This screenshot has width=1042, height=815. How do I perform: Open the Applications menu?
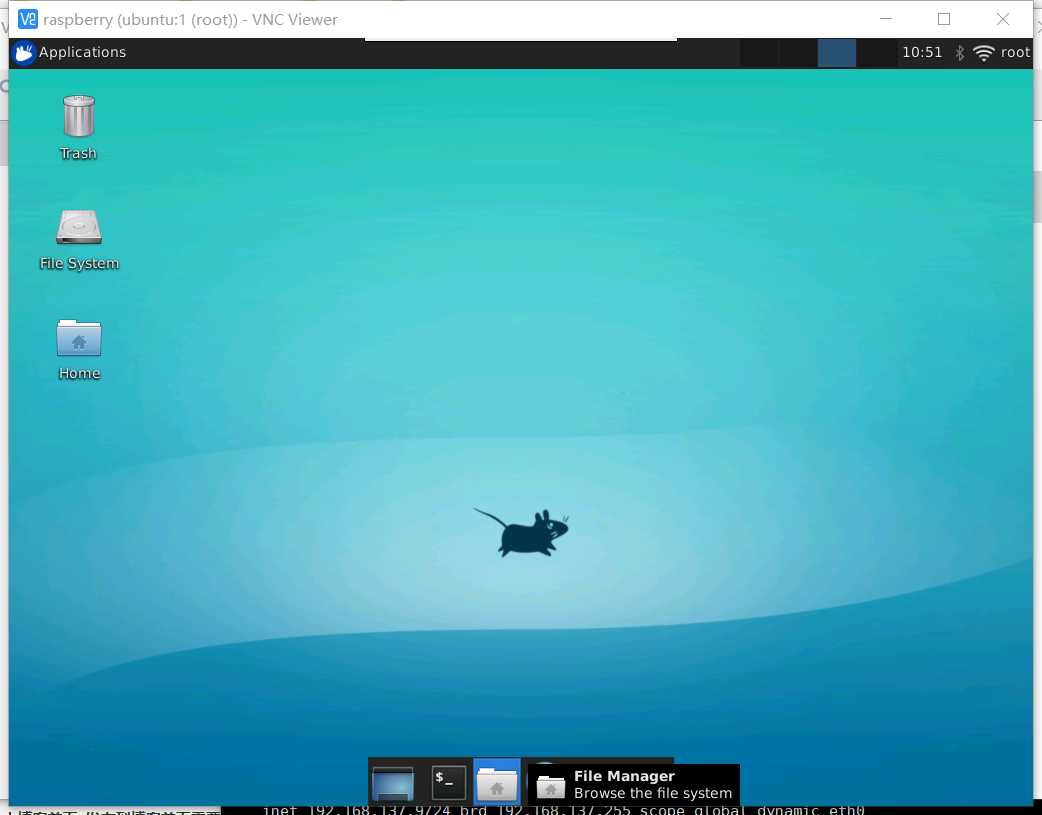[x=70, y=53]
